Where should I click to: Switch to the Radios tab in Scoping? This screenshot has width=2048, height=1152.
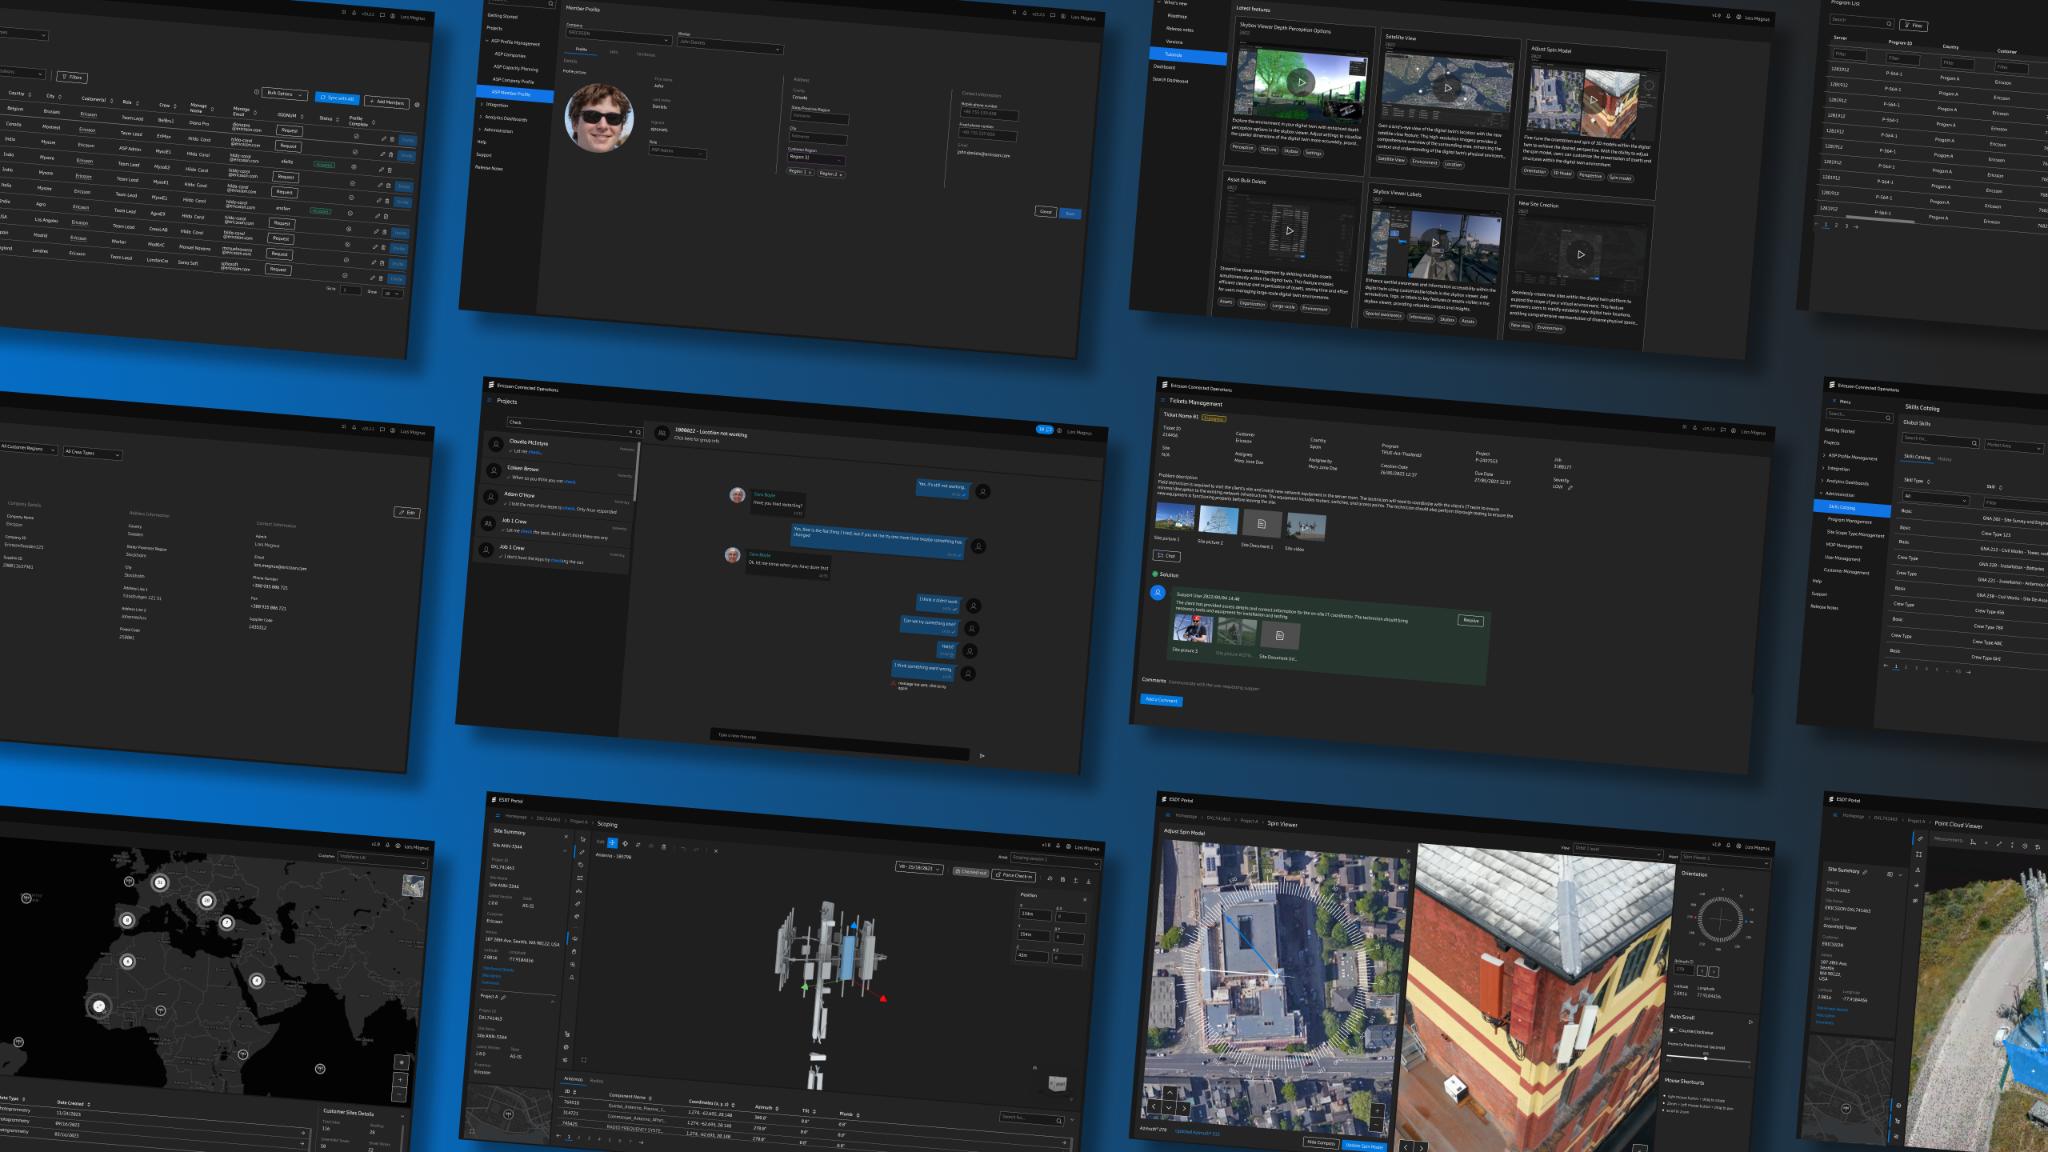point(597,1081)
